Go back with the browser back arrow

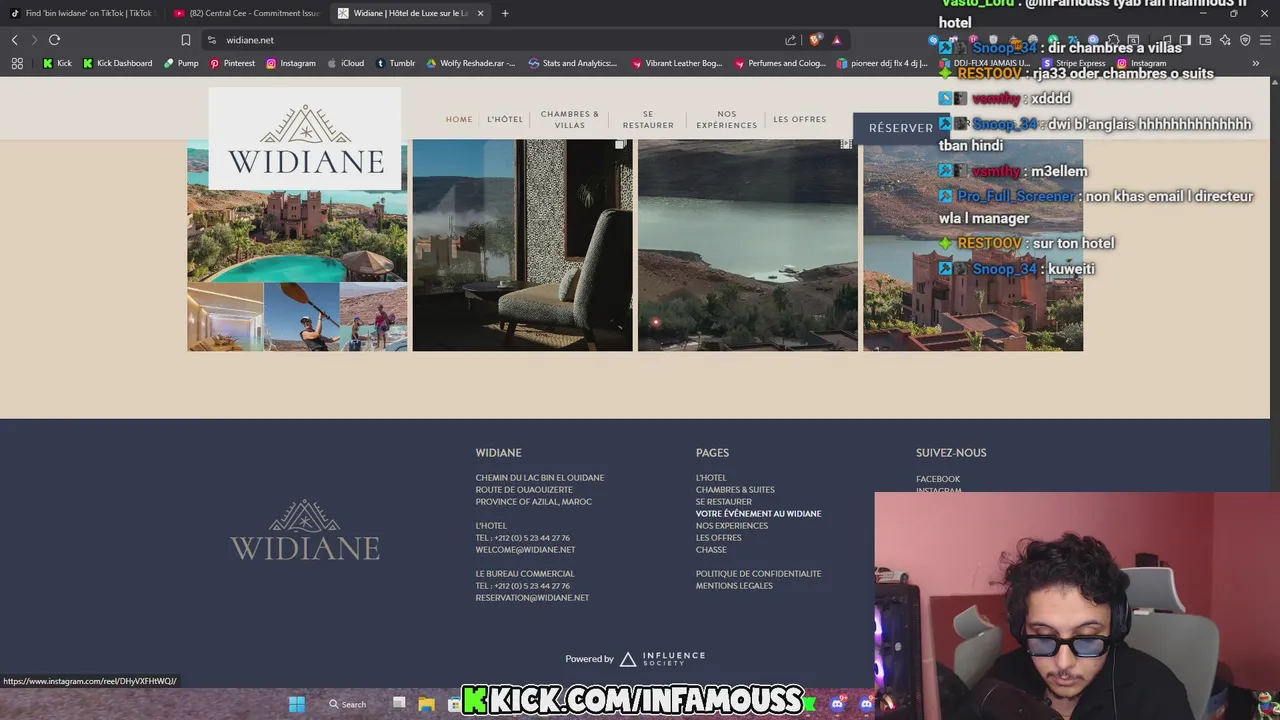(x=15, y=40)
